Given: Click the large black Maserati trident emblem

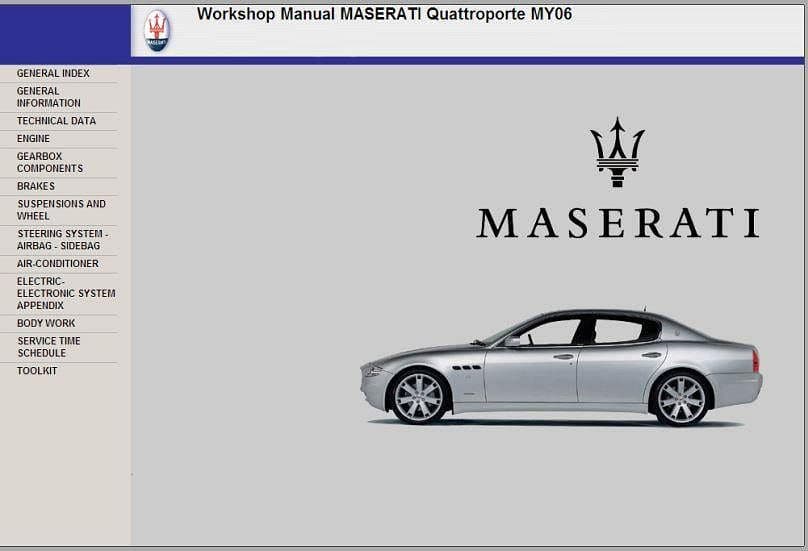Looking at the screenshot, I should click(617, 152).
